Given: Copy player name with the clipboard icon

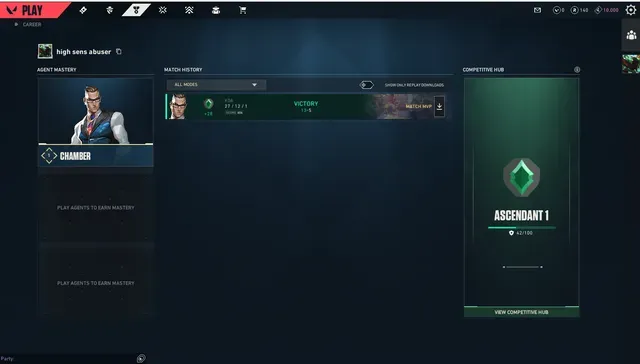Looking at the screenshot, I should (x=119, y=51).
